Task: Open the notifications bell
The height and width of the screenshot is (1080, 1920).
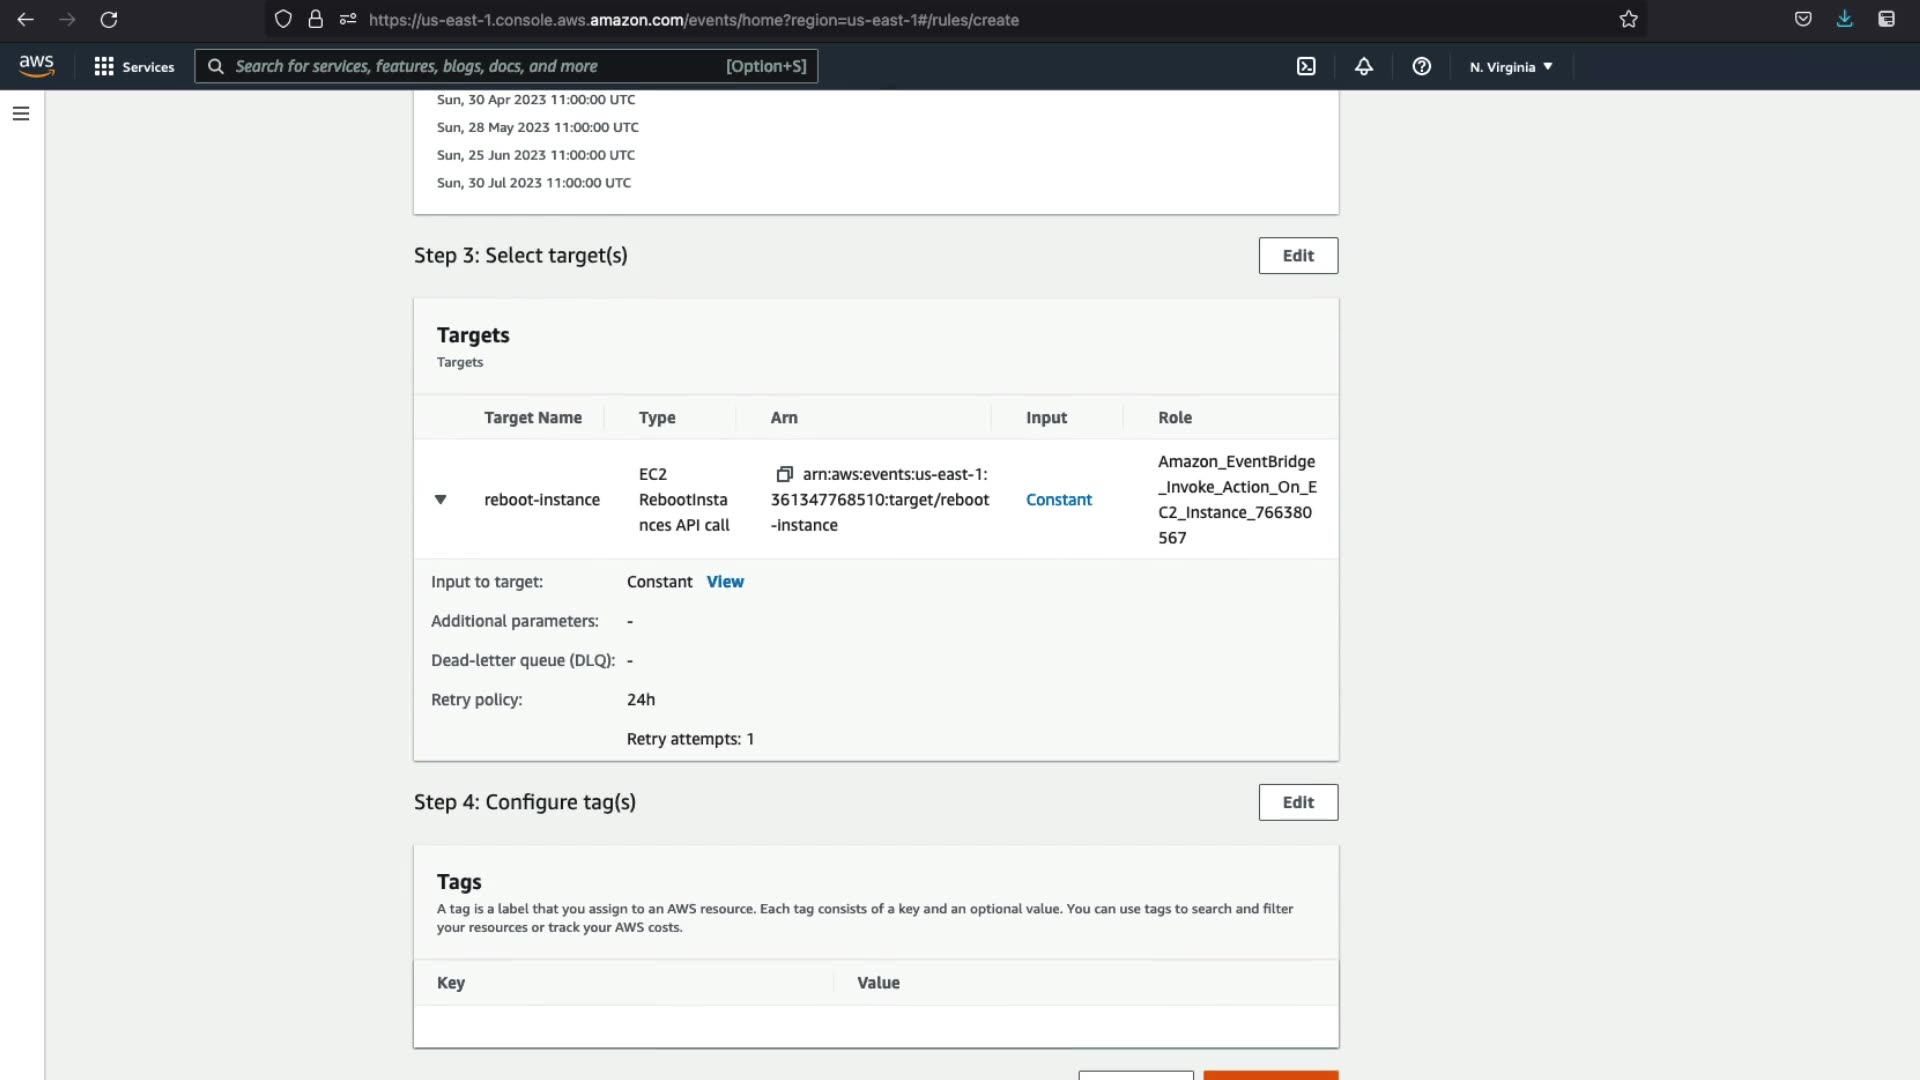Action: point(1364,66)
